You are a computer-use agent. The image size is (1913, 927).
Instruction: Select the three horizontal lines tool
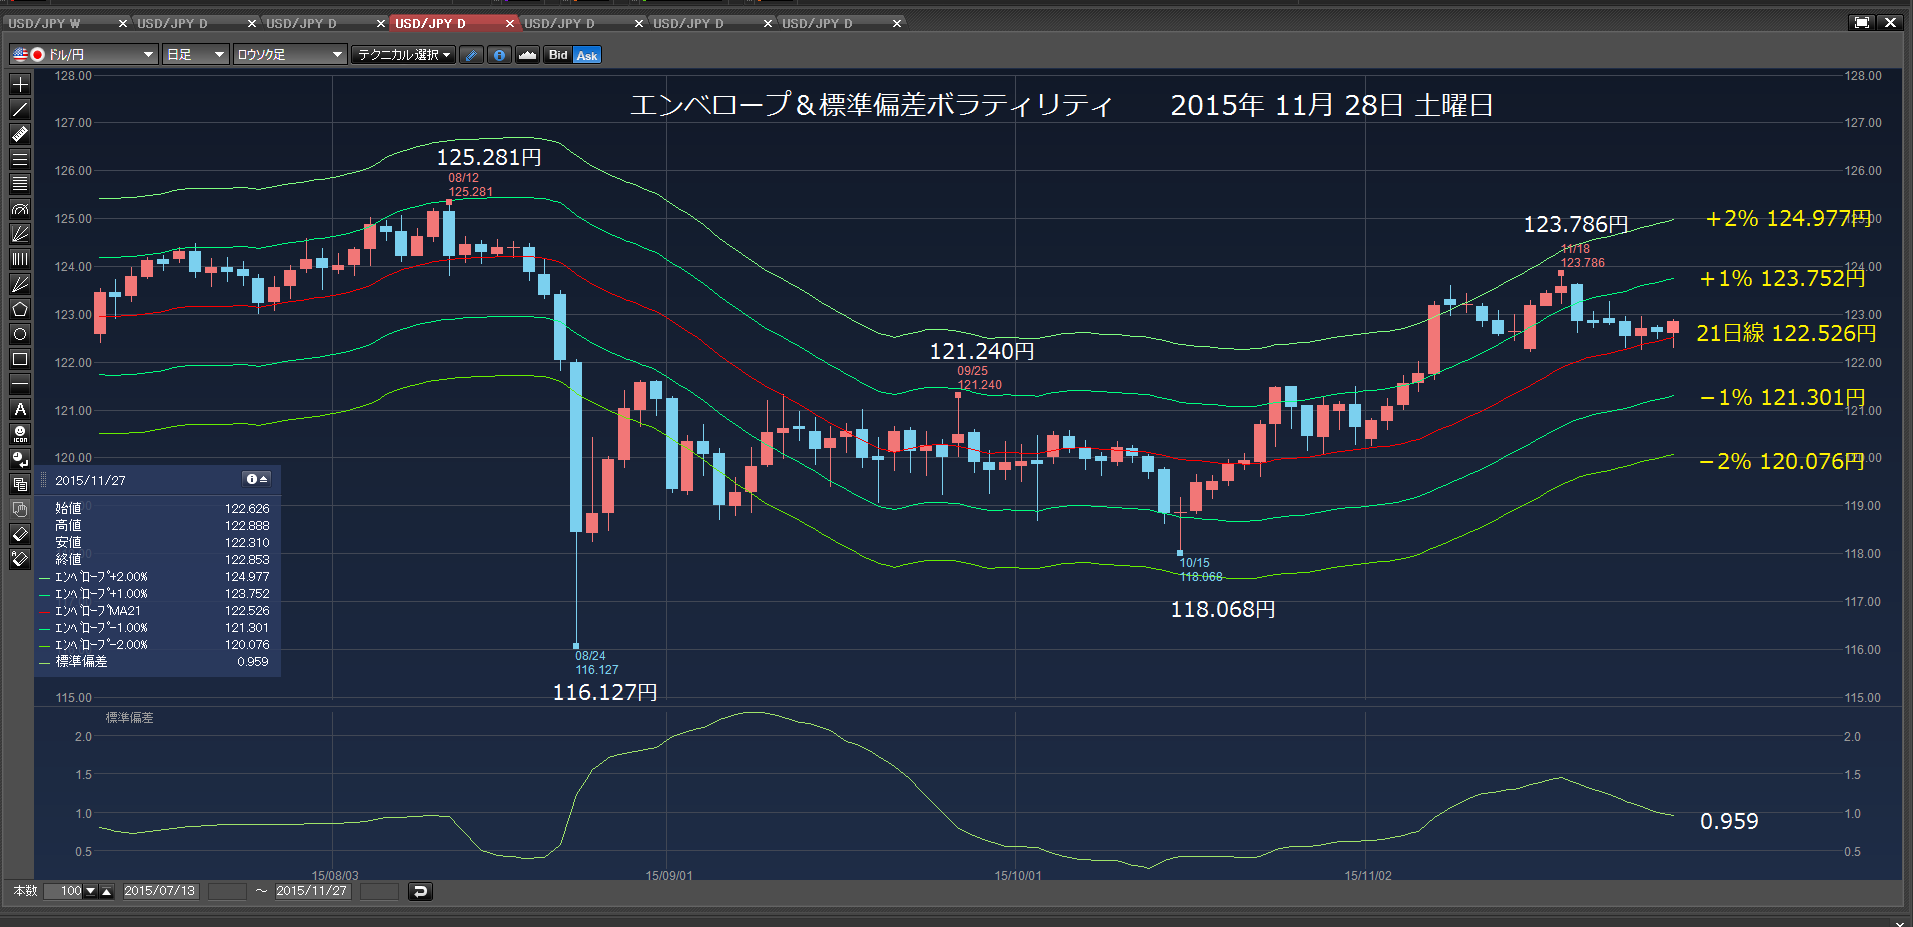pos(20,159)
